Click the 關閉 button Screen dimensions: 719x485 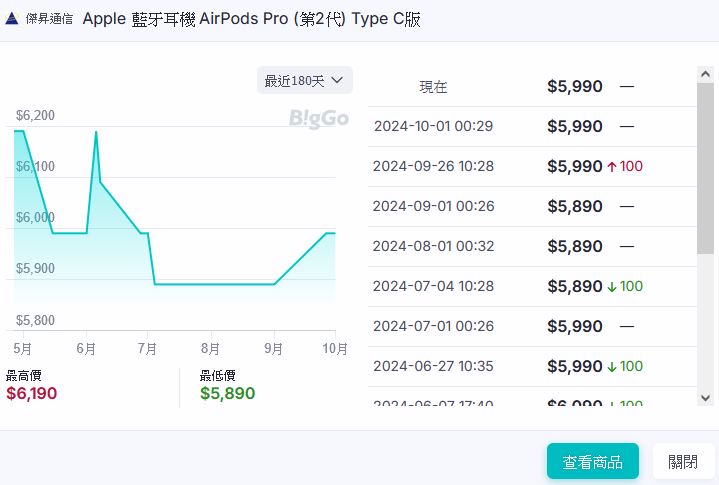click(x=683, y=461)
